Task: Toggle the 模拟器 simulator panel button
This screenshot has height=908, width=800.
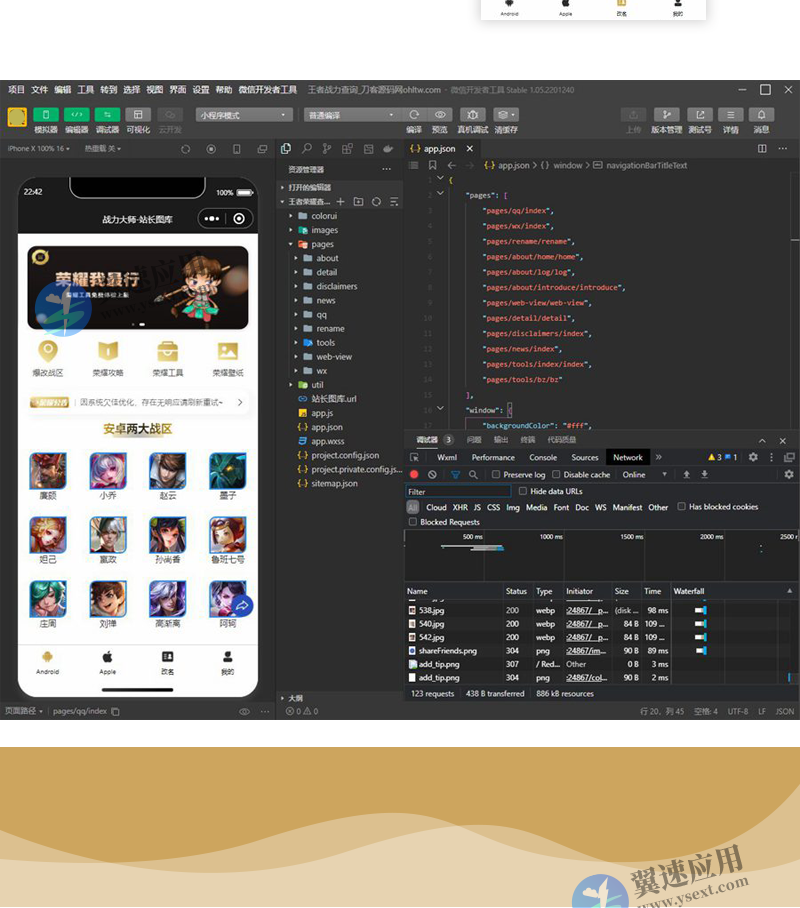Action: [x=46, y=115]
